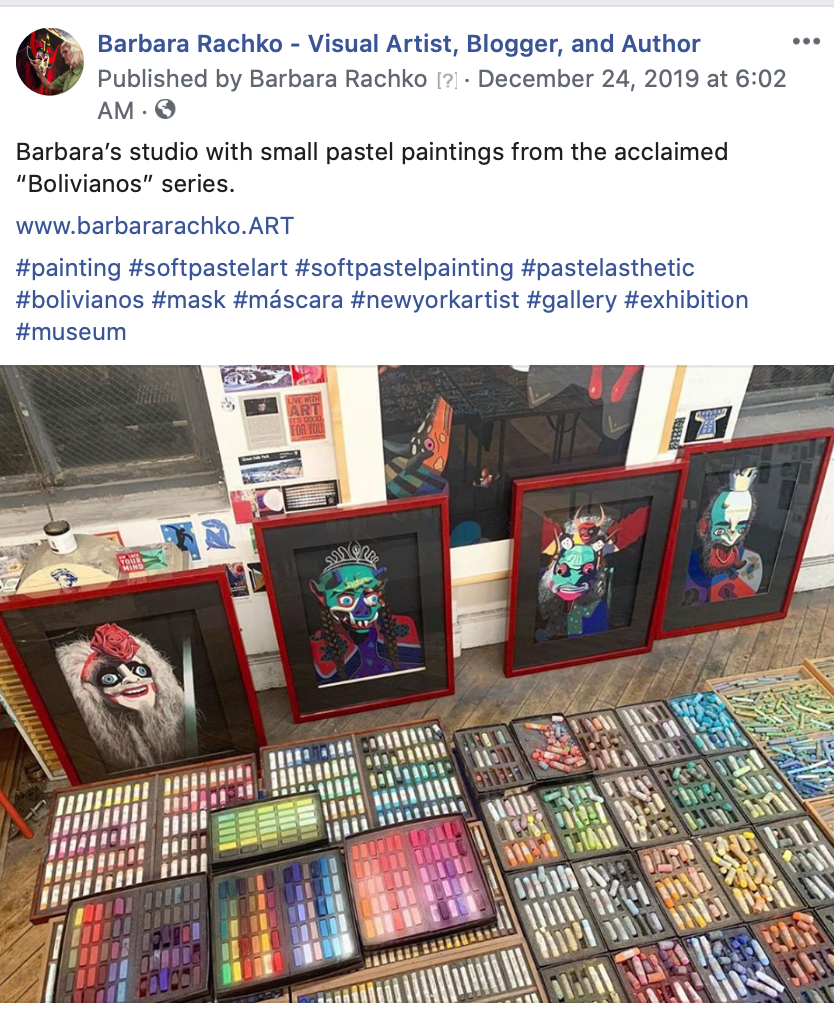This screenshot has width=834, height=1010.
Task: Click the #bolivianos hashtag
Action: click(x=80, y=300)
